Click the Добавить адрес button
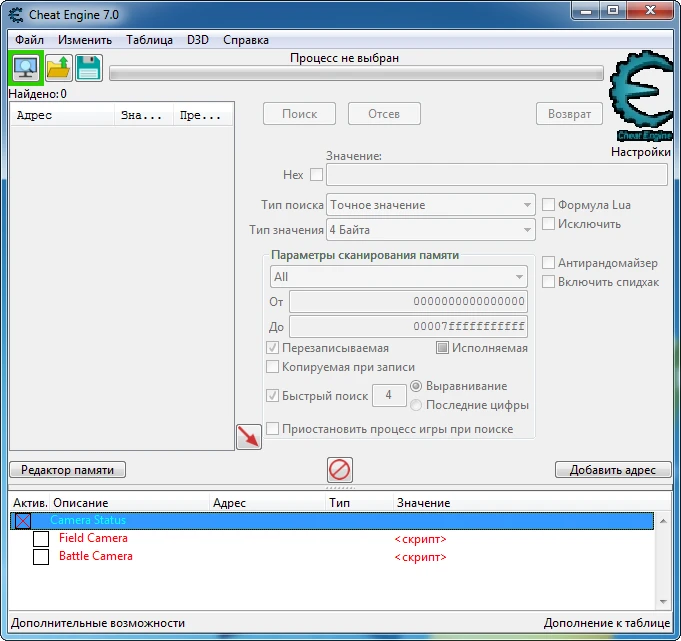This screenshot has width=681, height=641. 613,470
